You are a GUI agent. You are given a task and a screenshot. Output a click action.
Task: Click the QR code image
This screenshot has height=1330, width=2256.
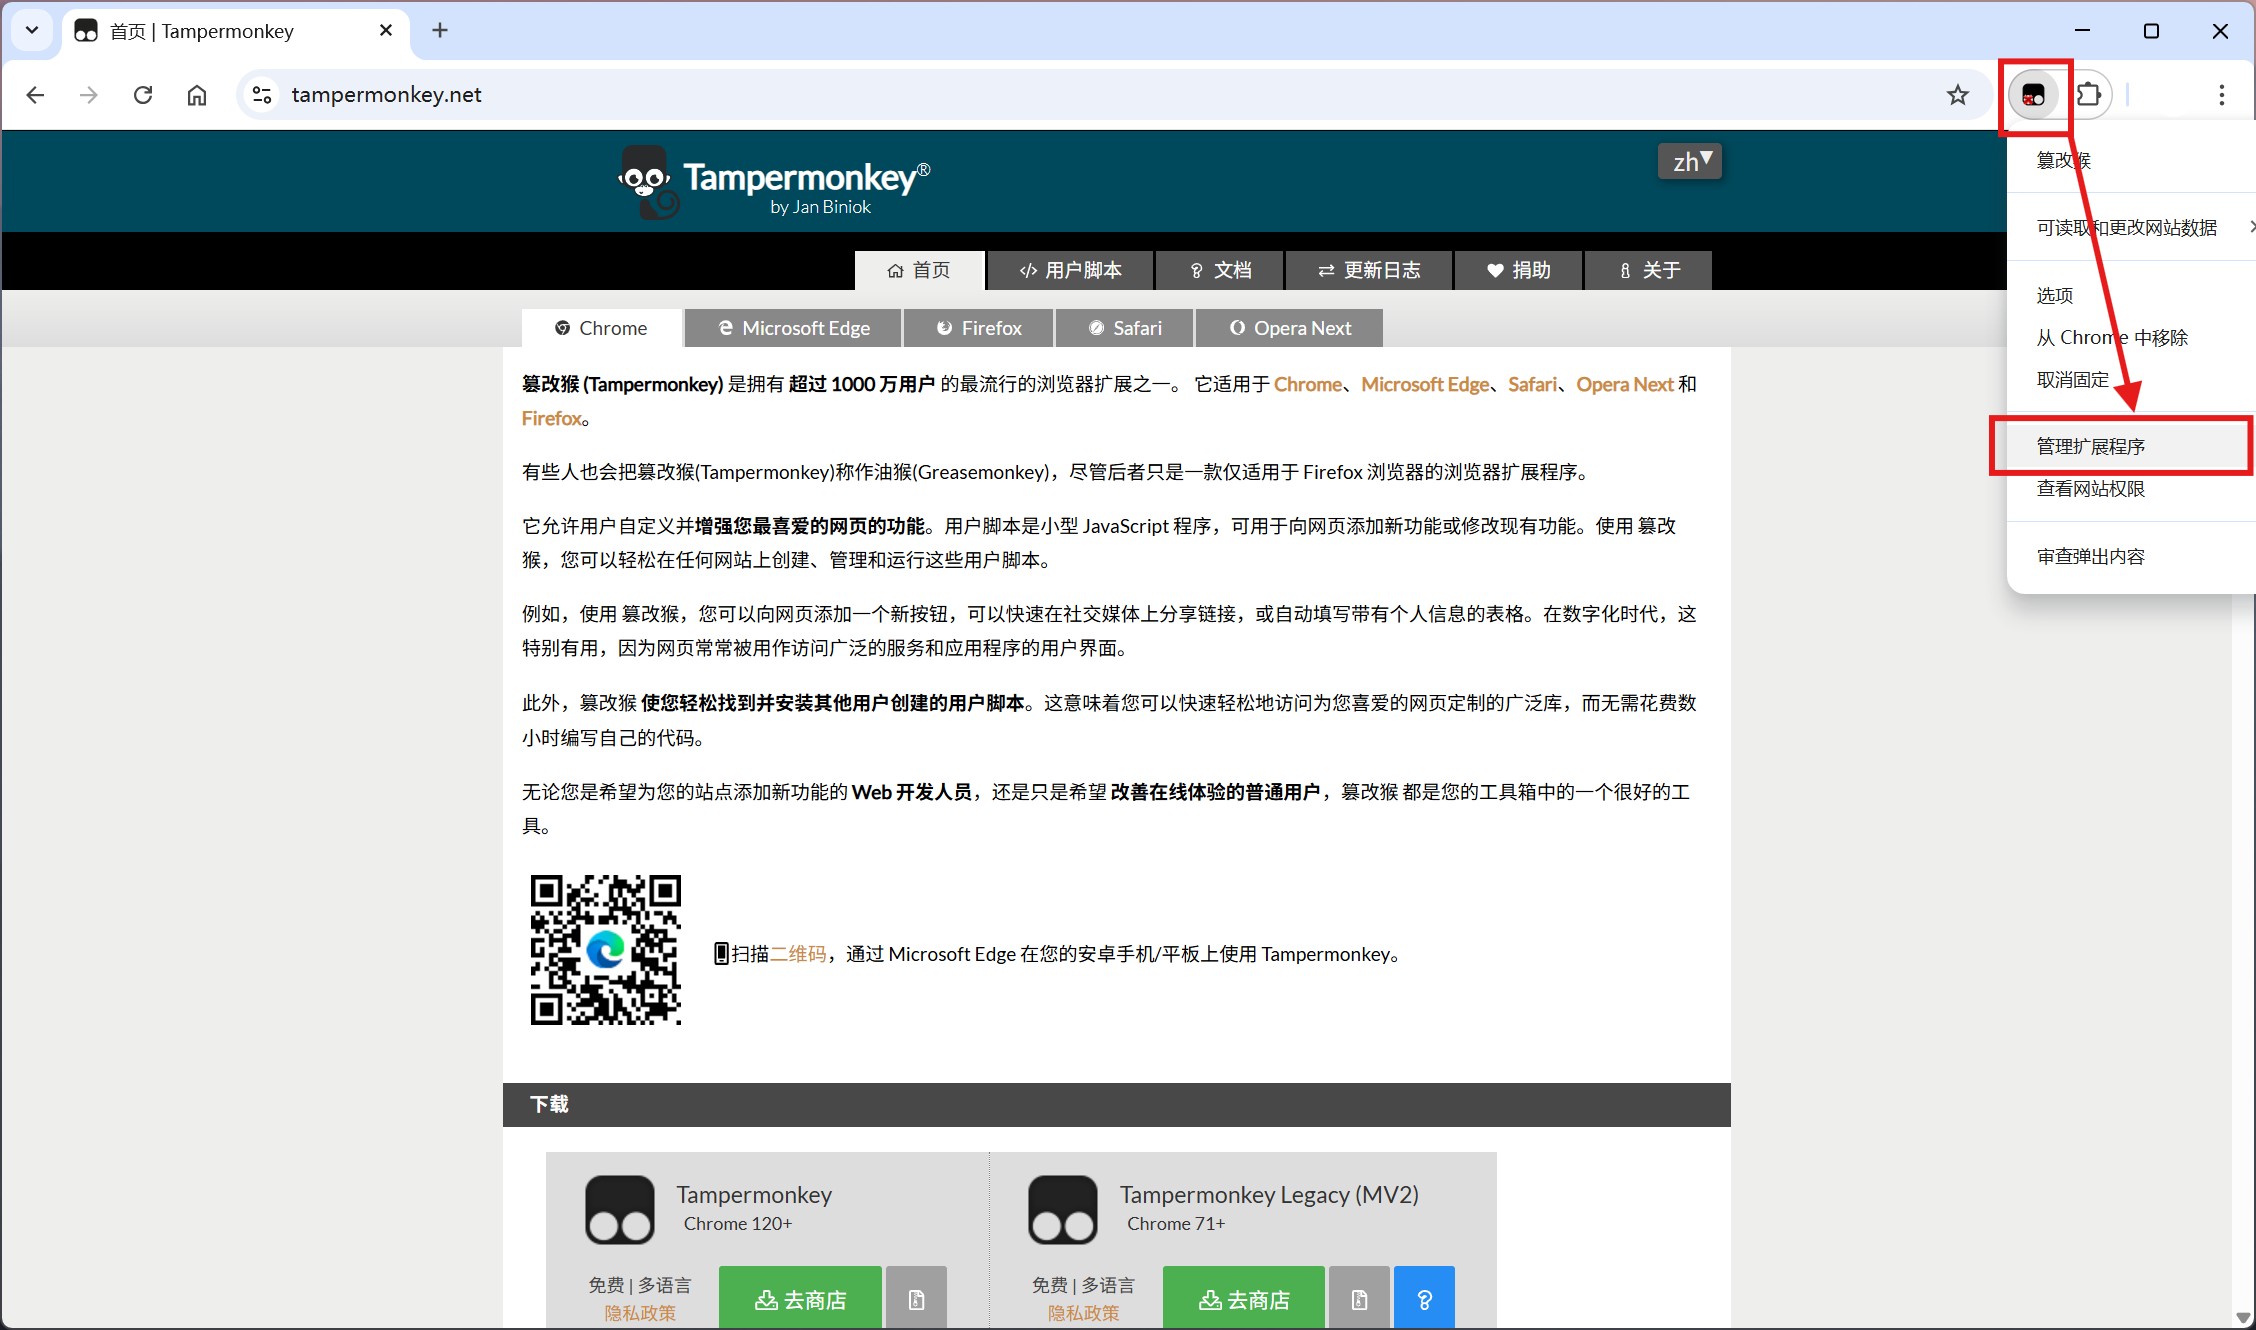[x=606, y=950]
